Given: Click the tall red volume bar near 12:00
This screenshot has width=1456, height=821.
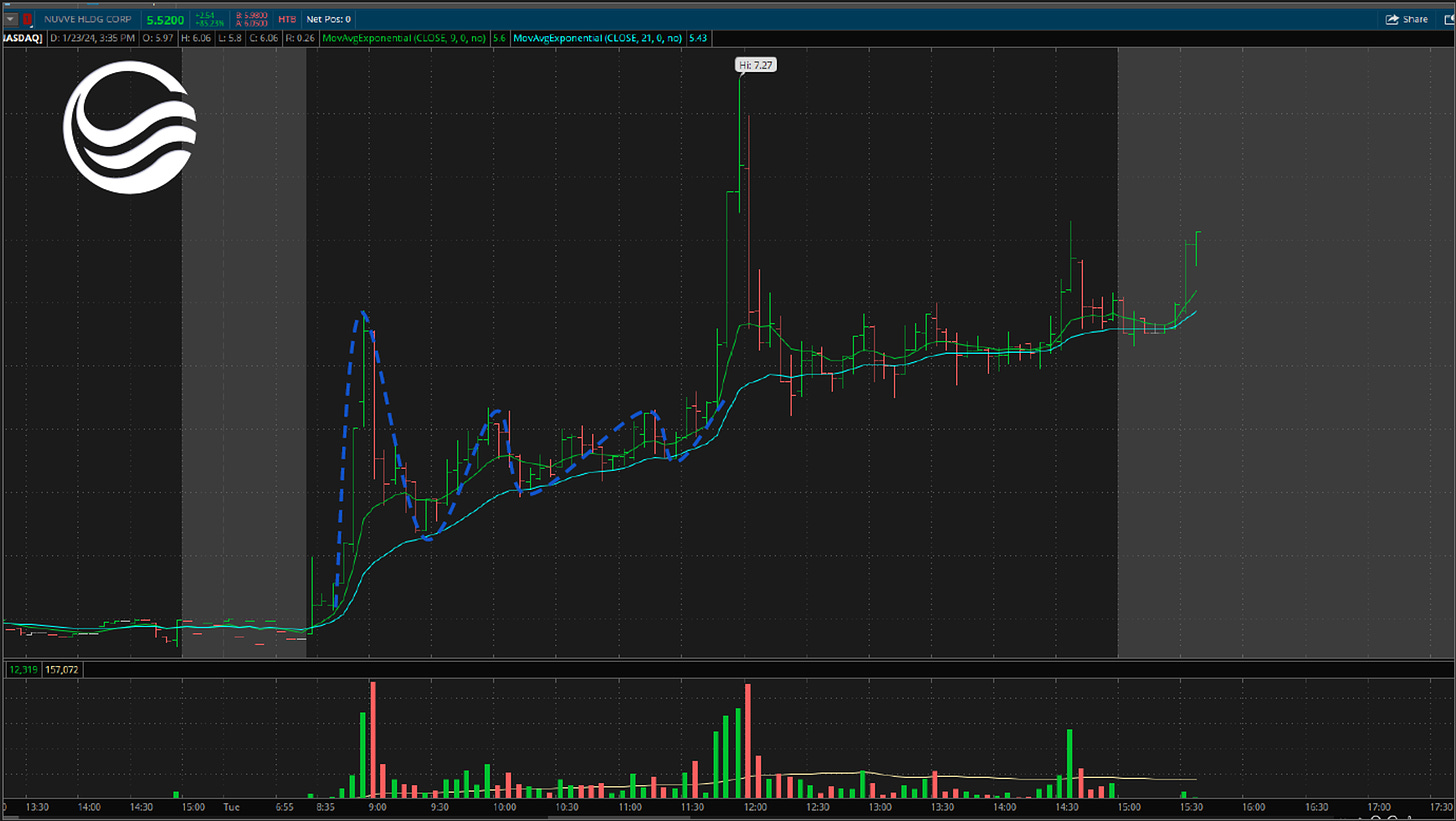Looking at the screenshot, I should (747, 740).
